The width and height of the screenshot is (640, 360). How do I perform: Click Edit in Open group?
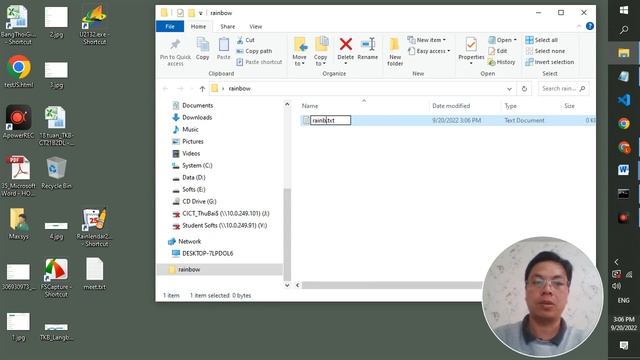pyautogui.click(x=498, y=51)
